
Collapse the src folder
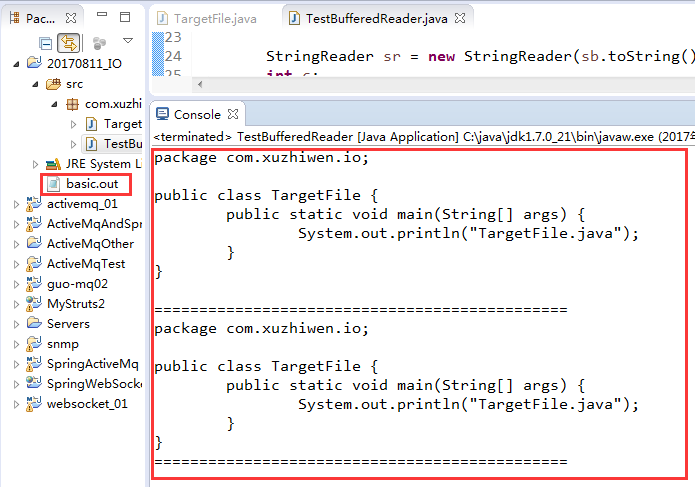click(x=35, y=84)
